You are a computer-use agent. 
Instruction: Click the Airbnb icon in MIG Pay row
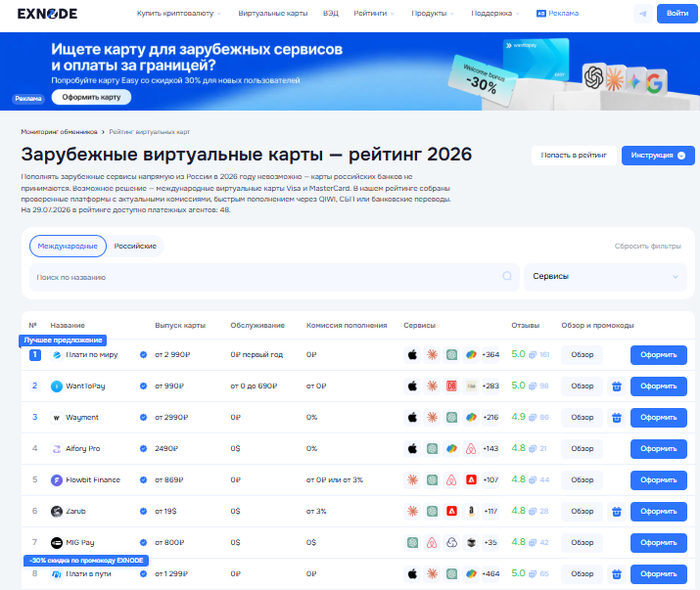coord(432,543)
